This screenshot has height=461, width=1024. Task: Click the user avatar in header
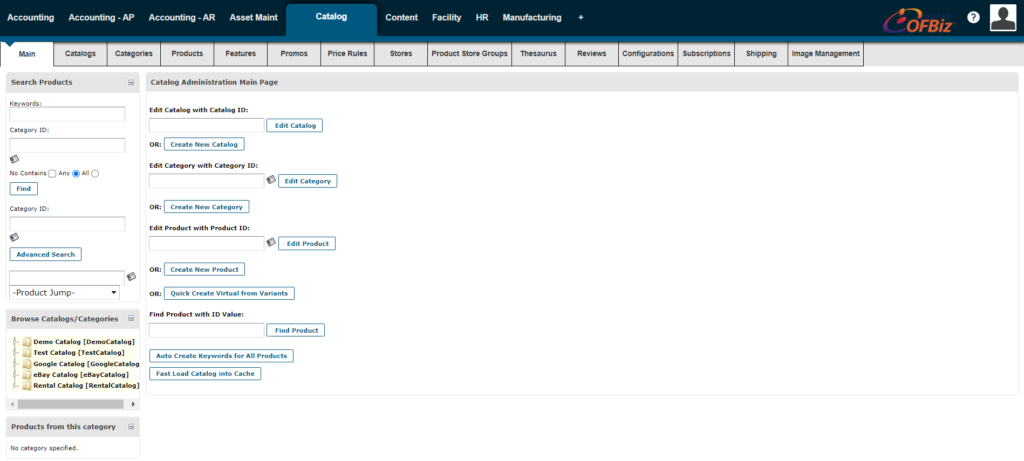1003,17
